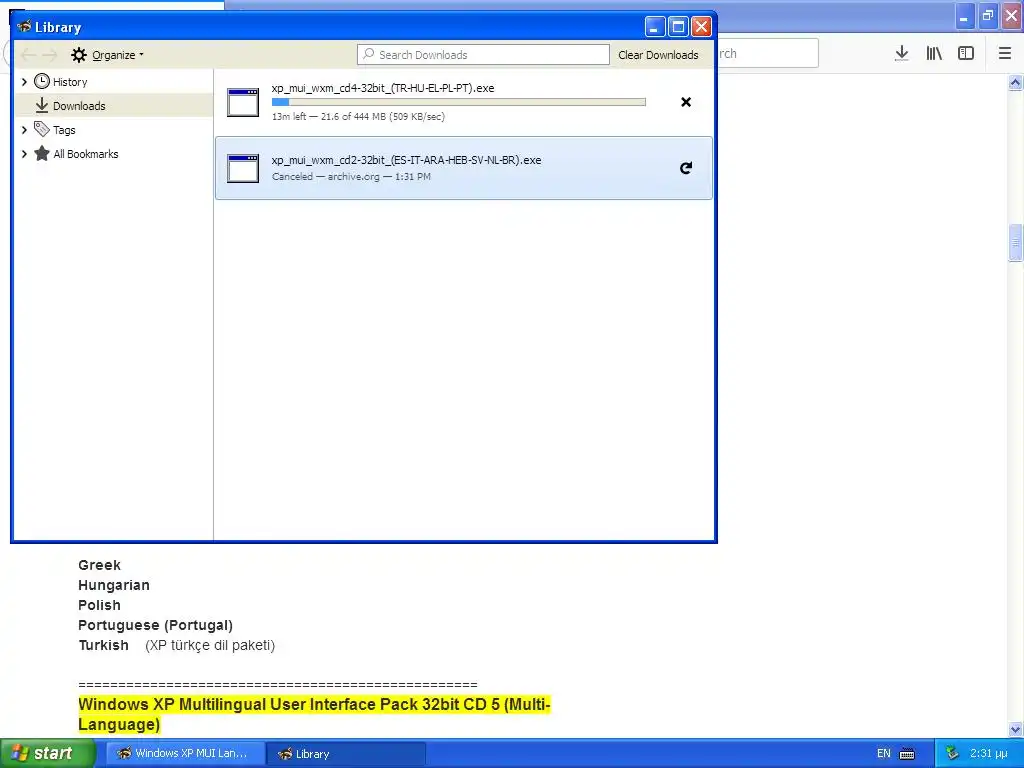Expand the All Bookmarks node

pos(24,154)
